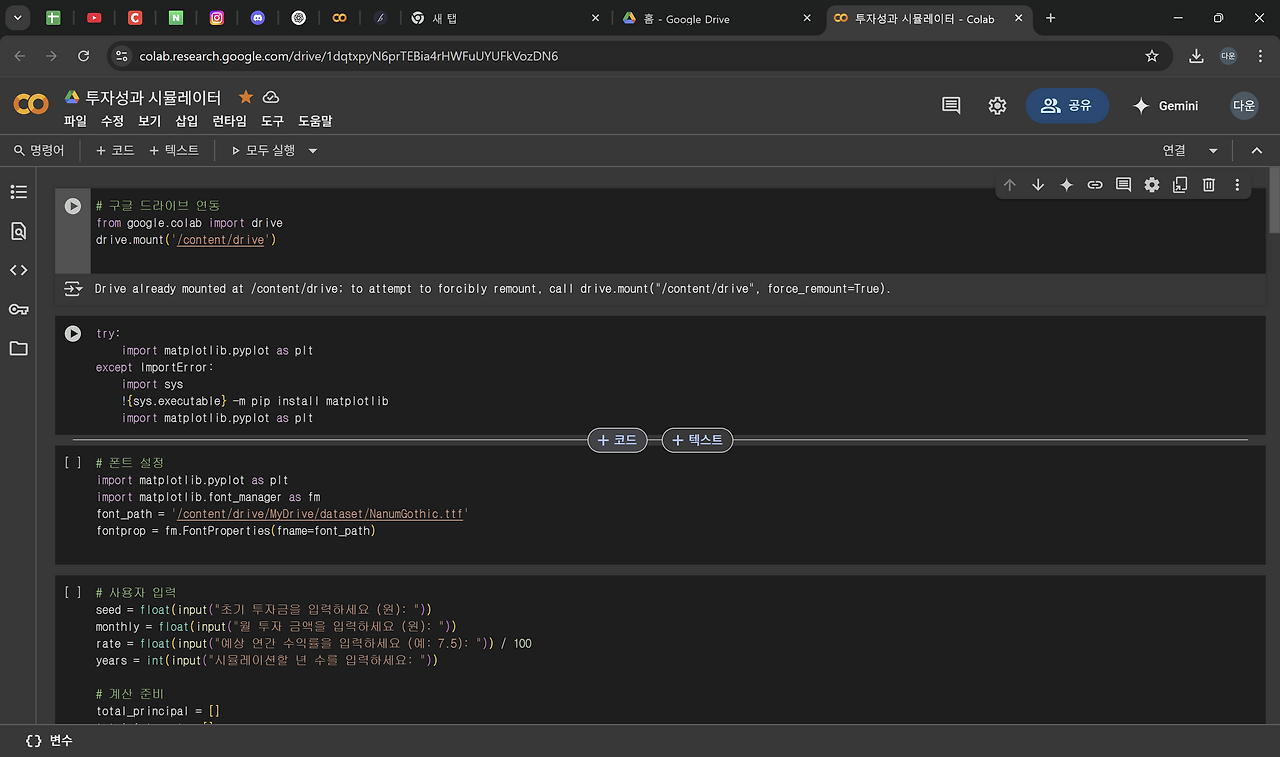Add a comment to the selected cell
1280x757 pixels.
point(1123,185)
